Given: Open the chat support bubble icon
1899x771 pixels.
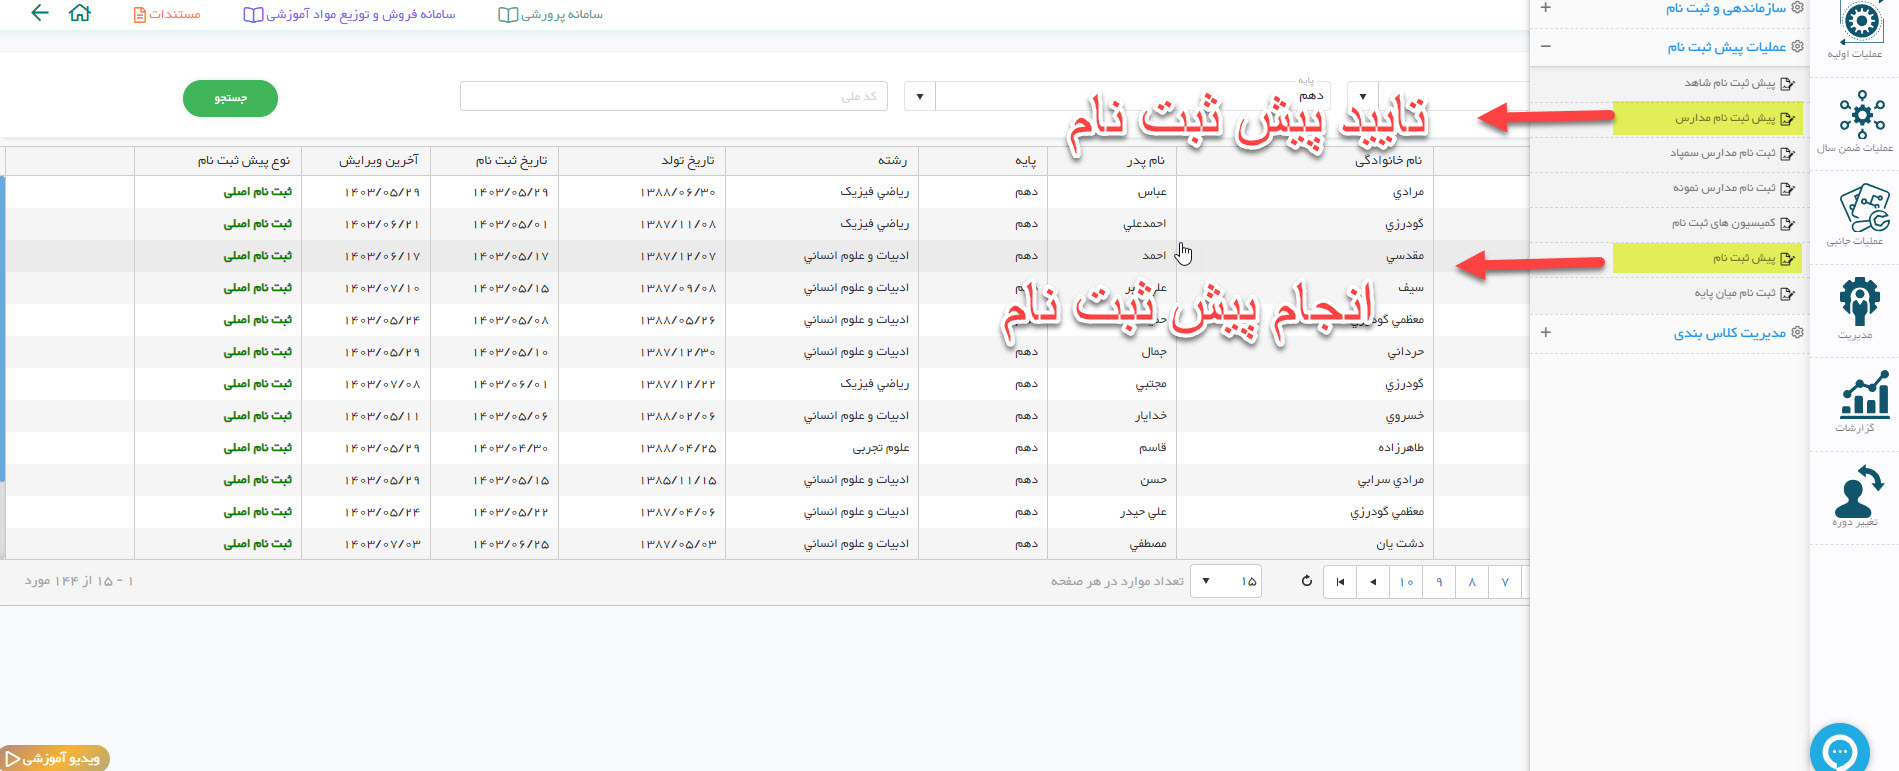Looking at the screenshot, I should click(x=1839, y=750).
